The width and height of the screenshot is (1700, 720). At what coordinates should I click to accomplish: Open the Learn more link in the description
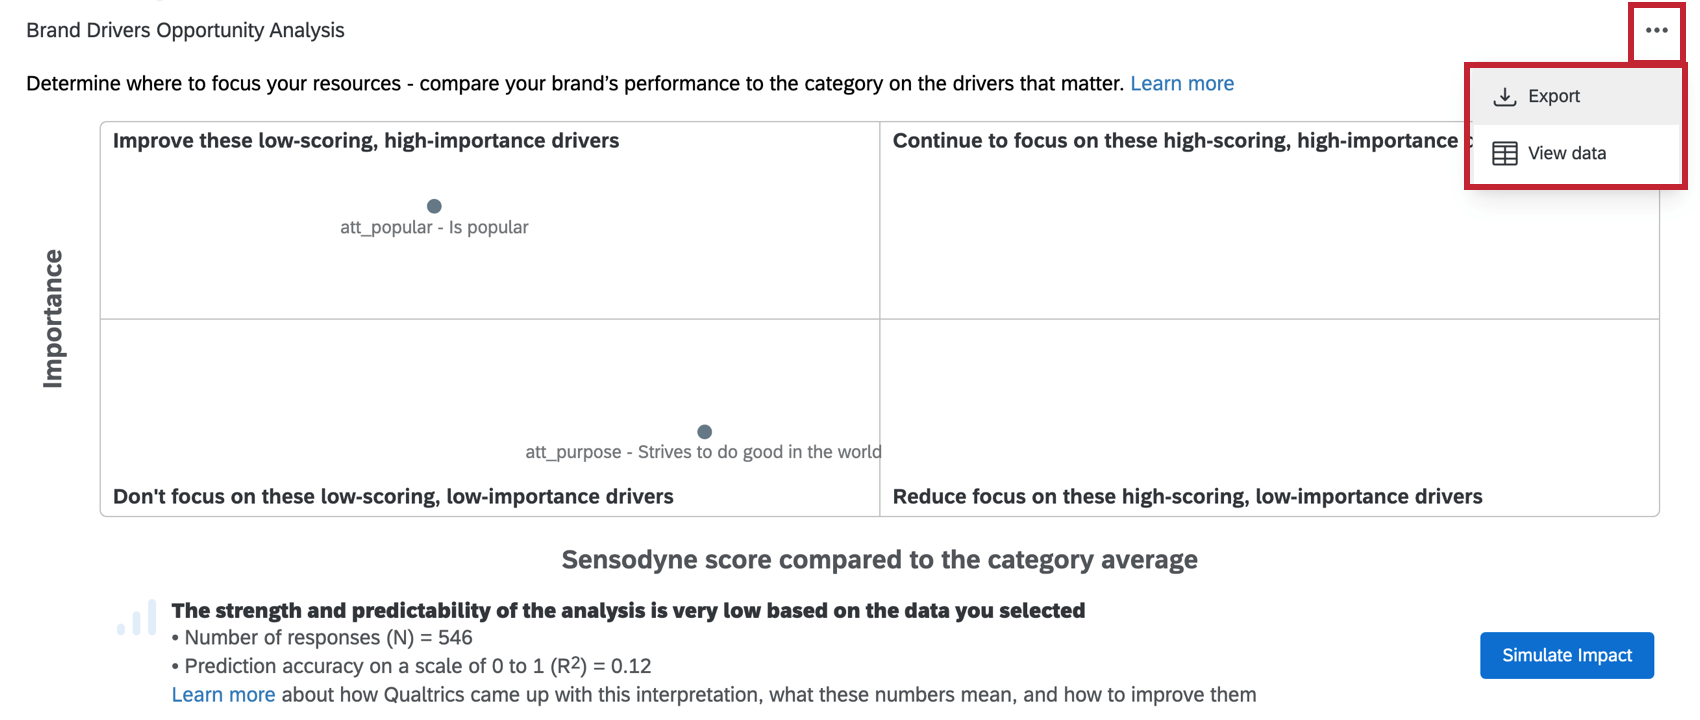coord(1182,83)
